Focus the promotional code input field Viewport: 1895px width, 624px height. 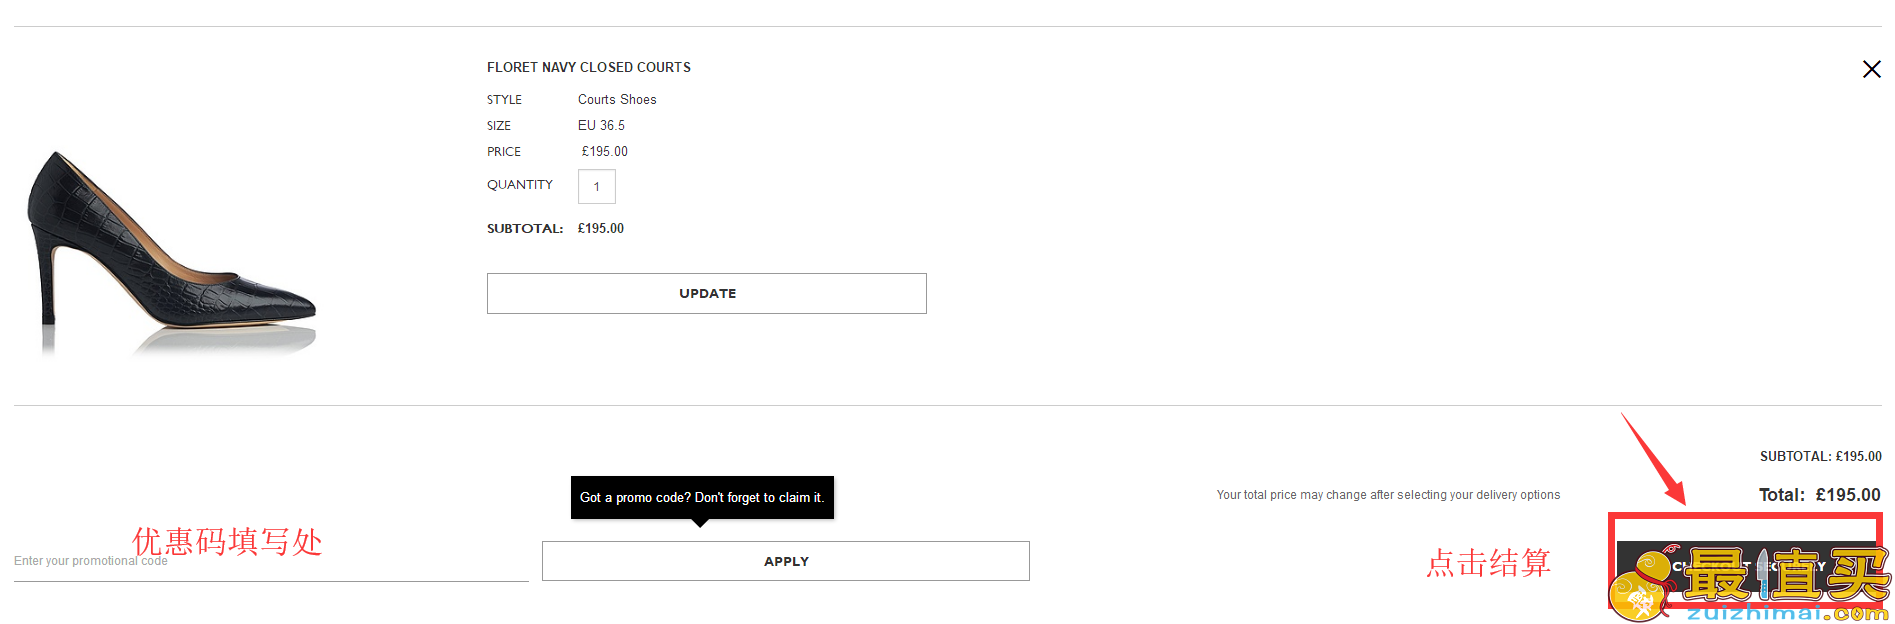coord(271,561)
